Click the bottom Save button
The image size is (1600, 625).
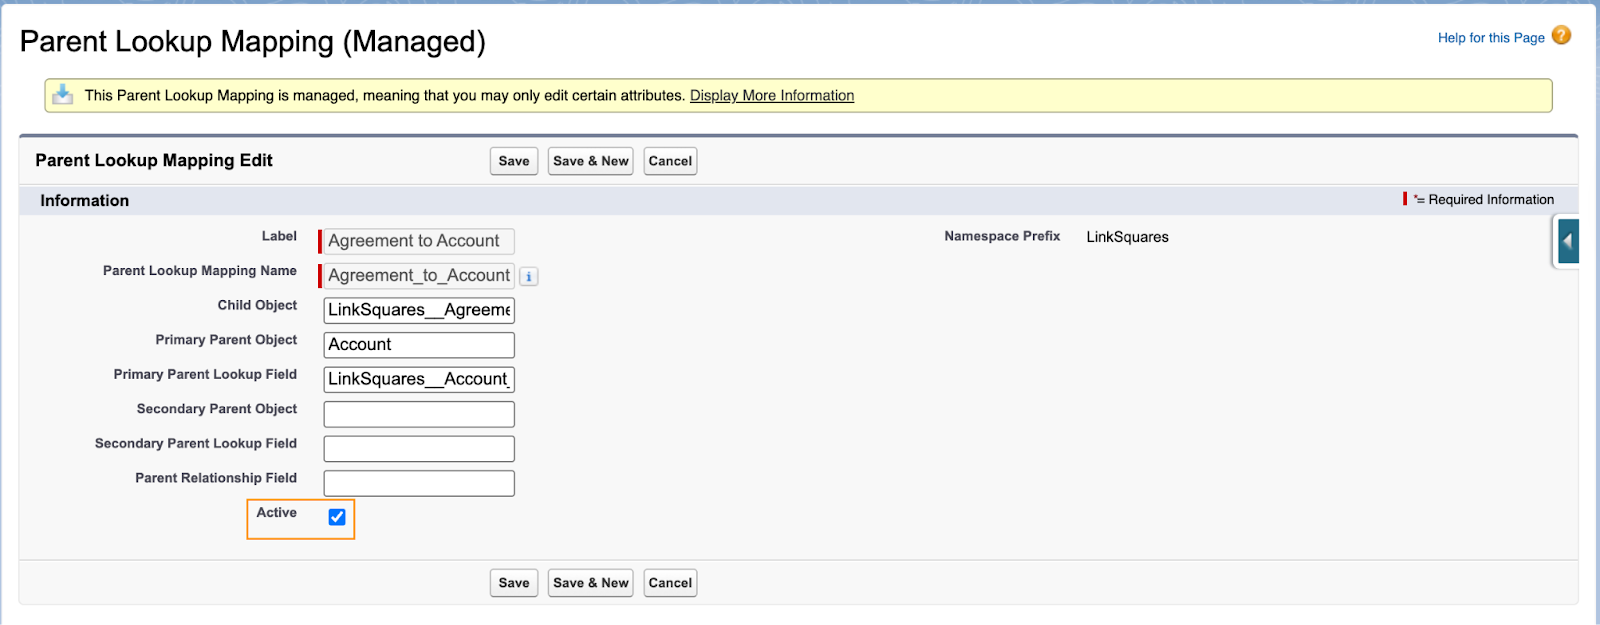point(513,583)
